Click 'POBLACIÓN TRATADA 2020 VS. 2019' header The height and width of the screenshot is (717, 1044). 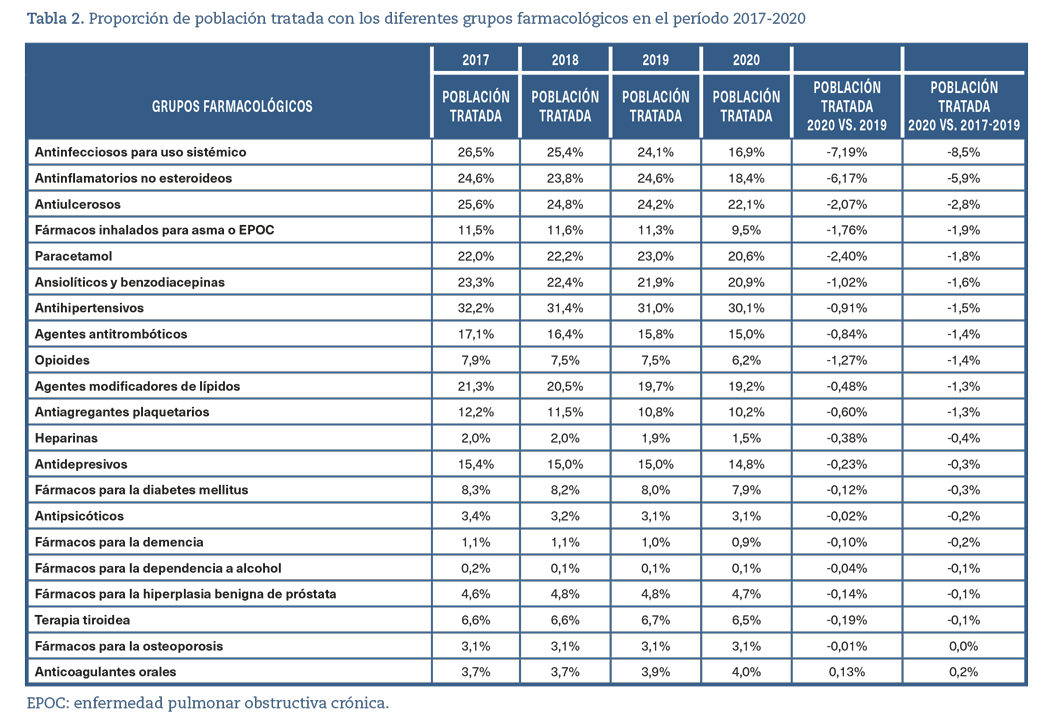(847, 106)
